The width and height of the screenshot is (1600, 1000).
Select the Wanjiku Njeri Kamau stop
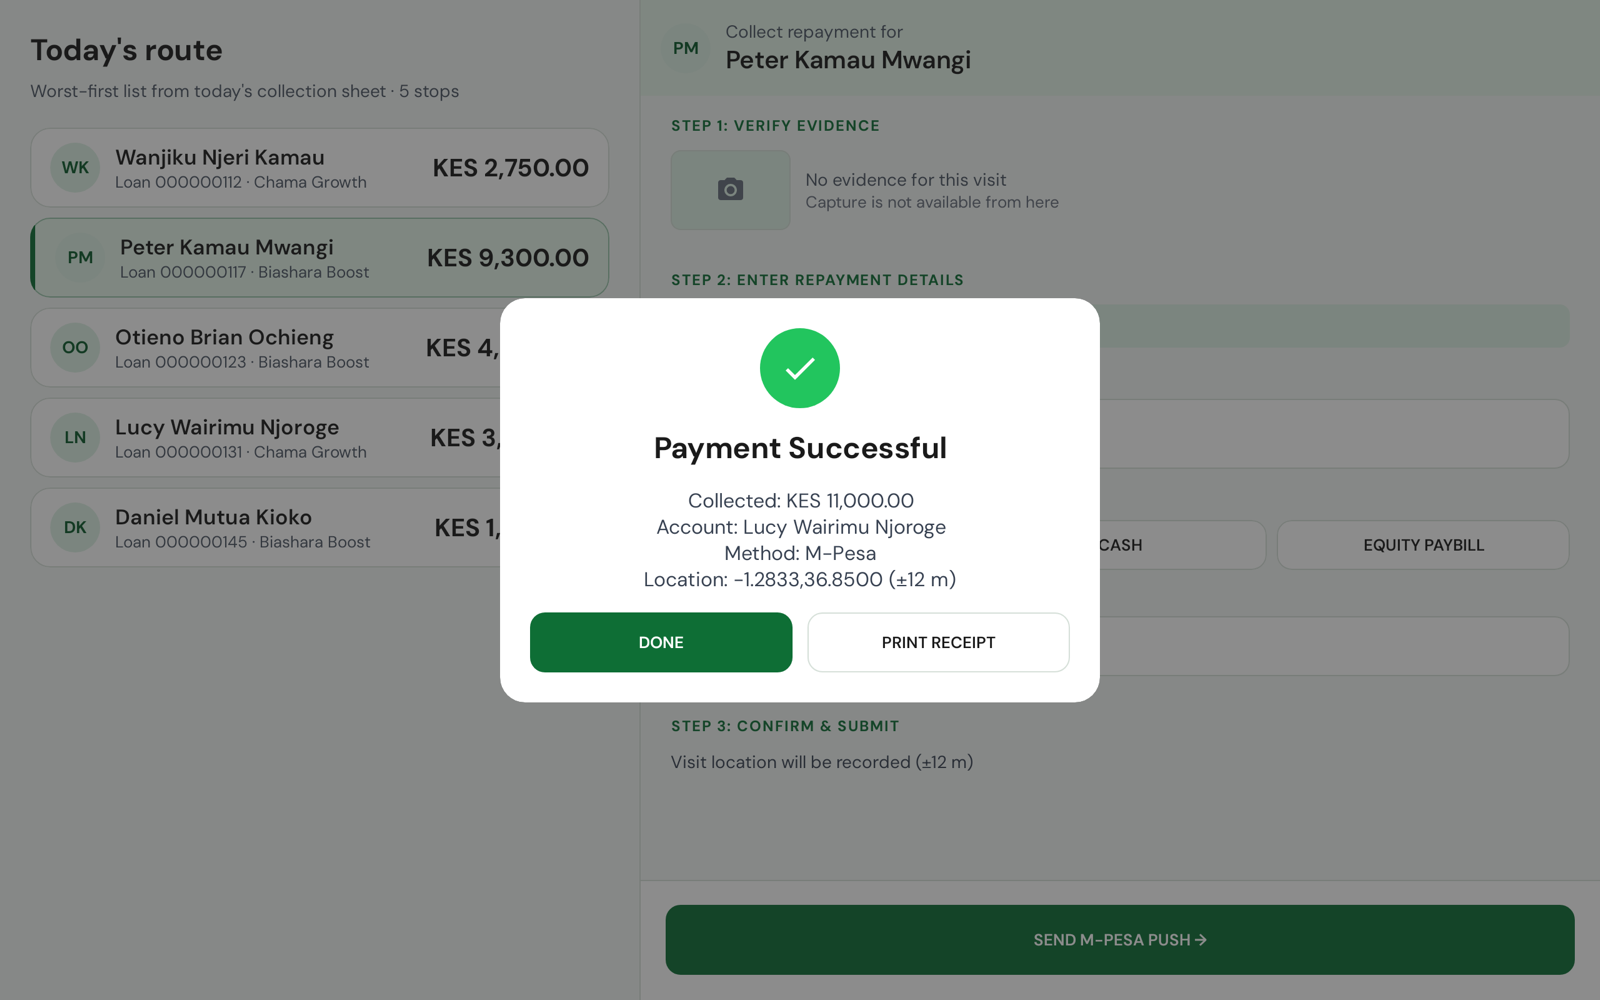[319, 168]
